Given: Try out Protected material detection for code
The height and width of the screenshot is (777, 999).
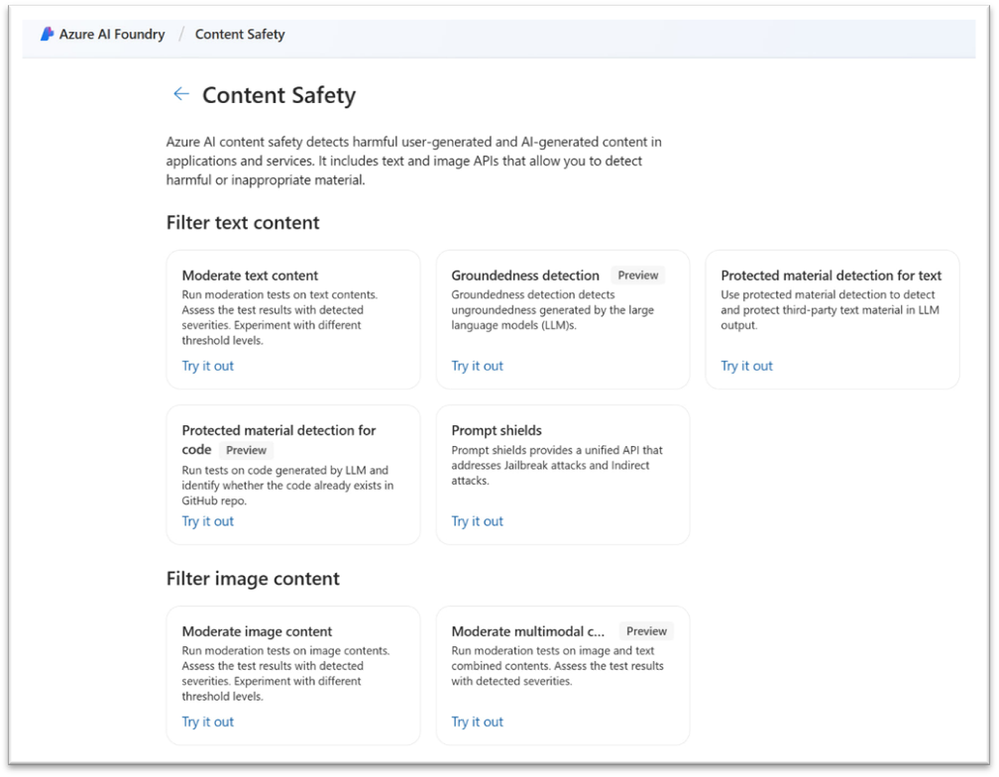Looking at the screenshot, I should click(x=208, y=522).
